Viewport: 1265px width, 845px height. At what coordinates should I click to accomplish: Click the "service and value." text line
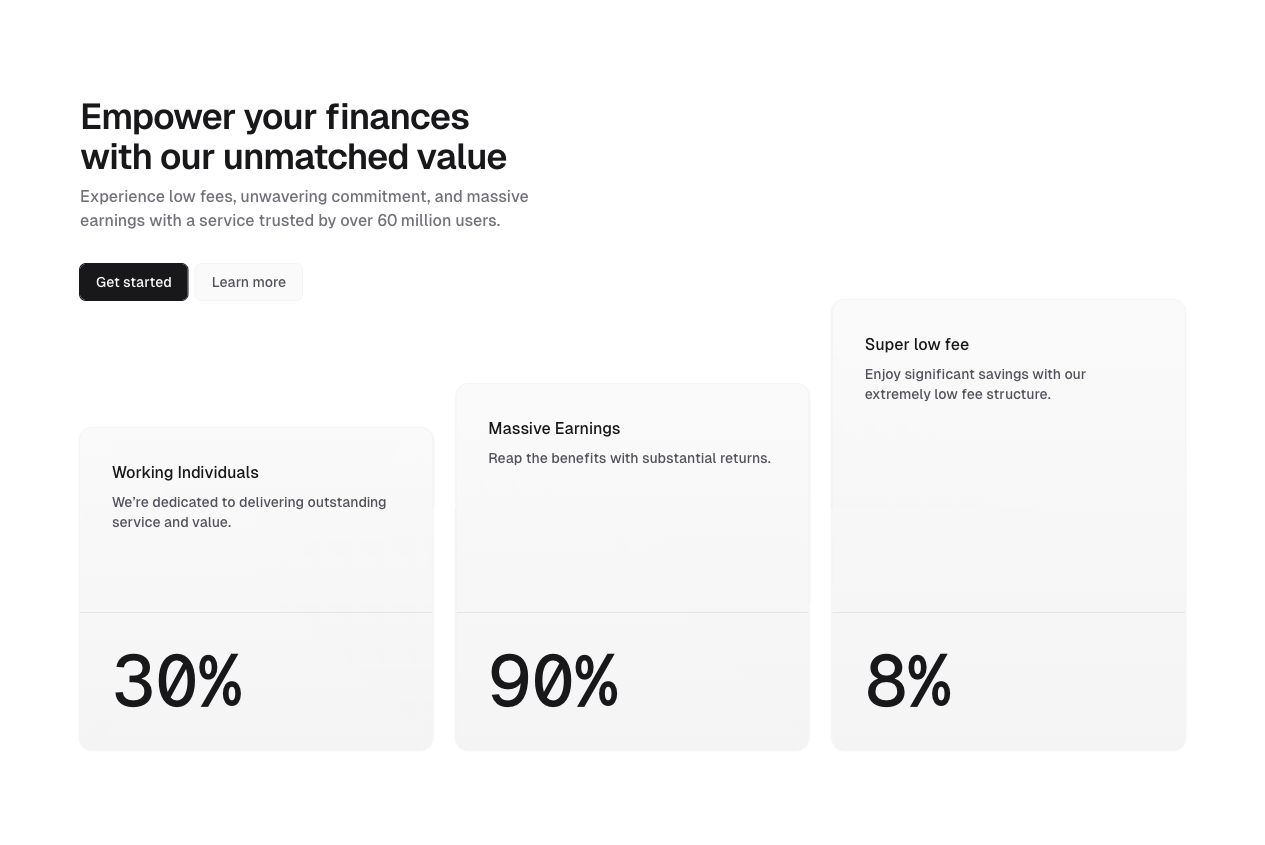point(171,522)
